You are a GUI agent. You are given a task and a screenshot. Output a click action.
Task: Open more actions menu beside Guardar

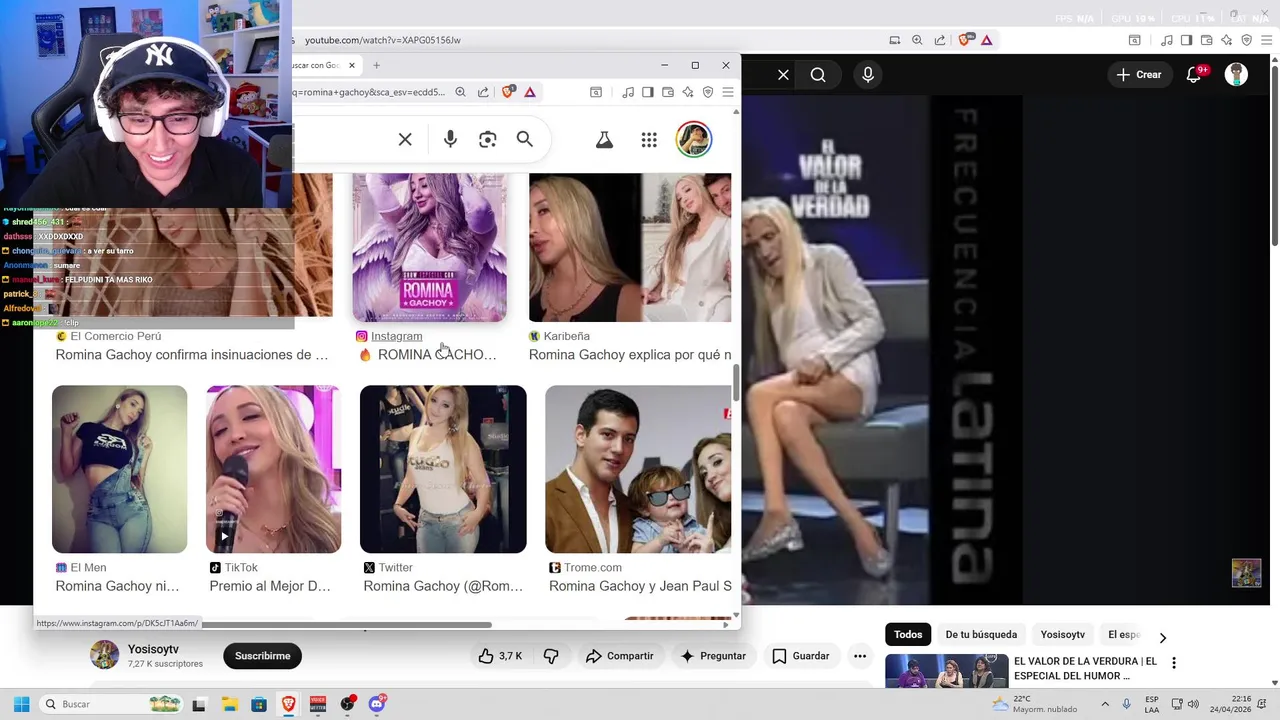point(860,656)
